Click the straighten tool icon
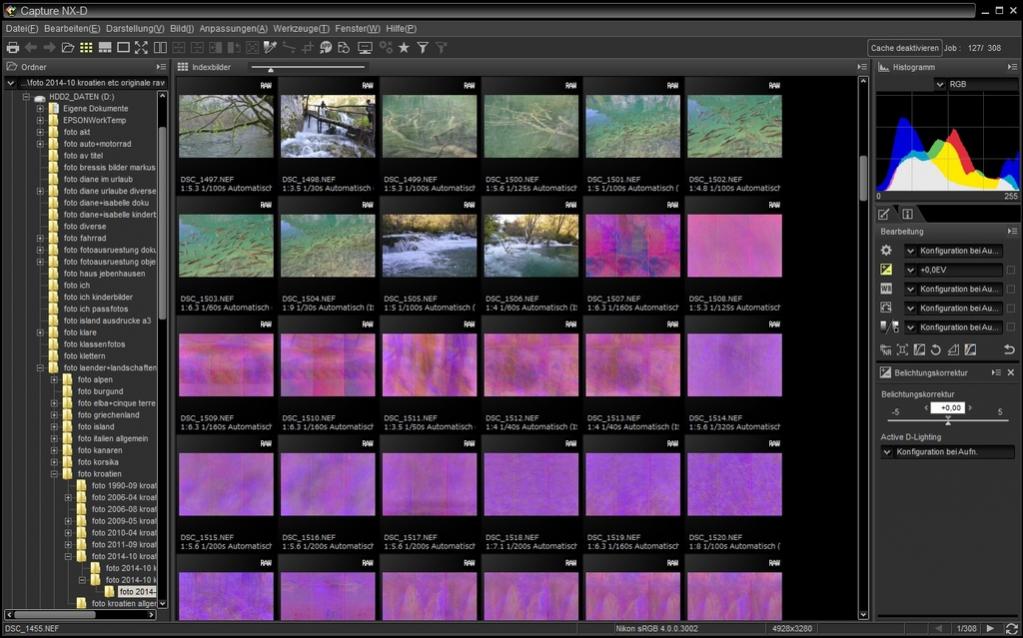1023x638 pixels. coord(289,48)
